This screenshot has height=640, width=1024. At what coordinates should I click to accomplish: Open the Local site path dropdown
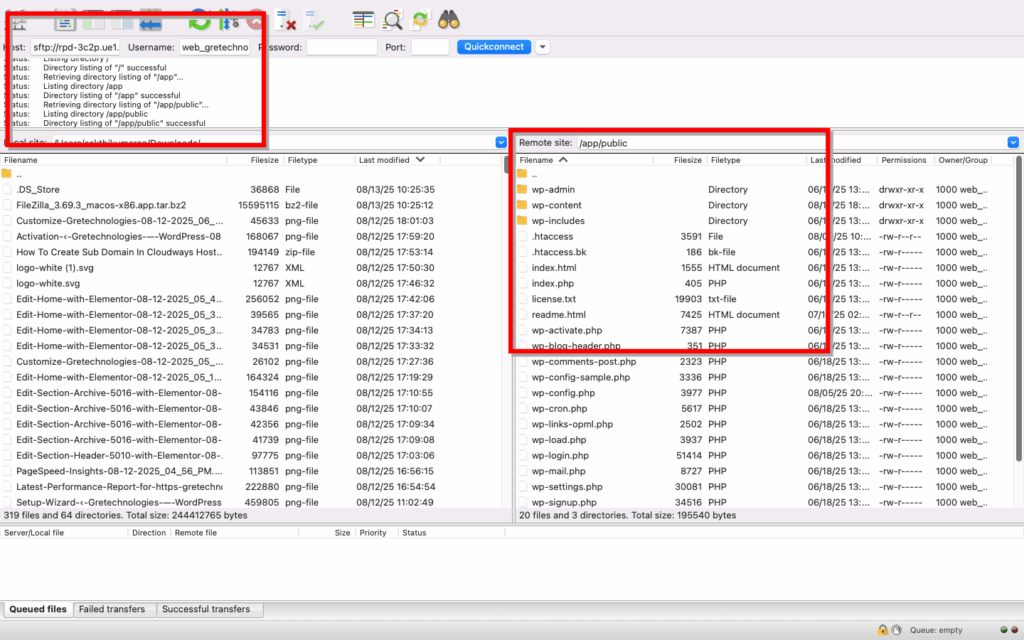[x=500, y=142]
